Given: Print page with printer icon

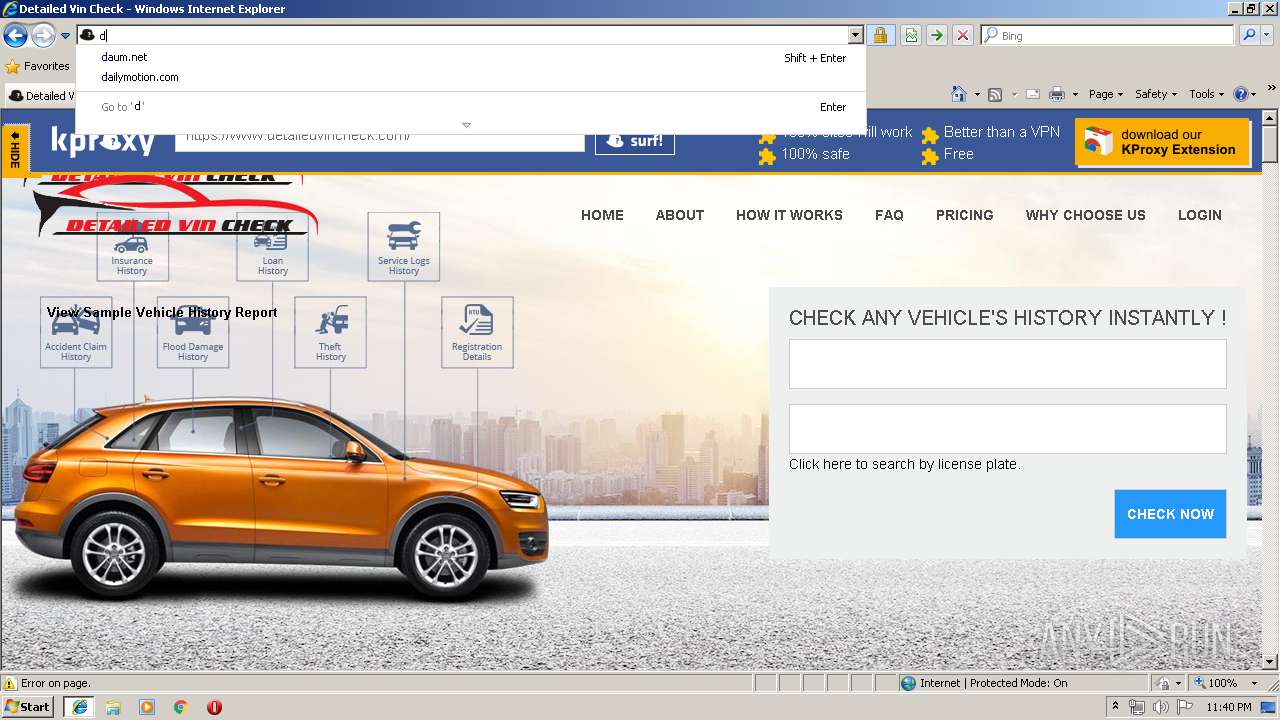Looking at the screenshot, I should point(1057,94).
